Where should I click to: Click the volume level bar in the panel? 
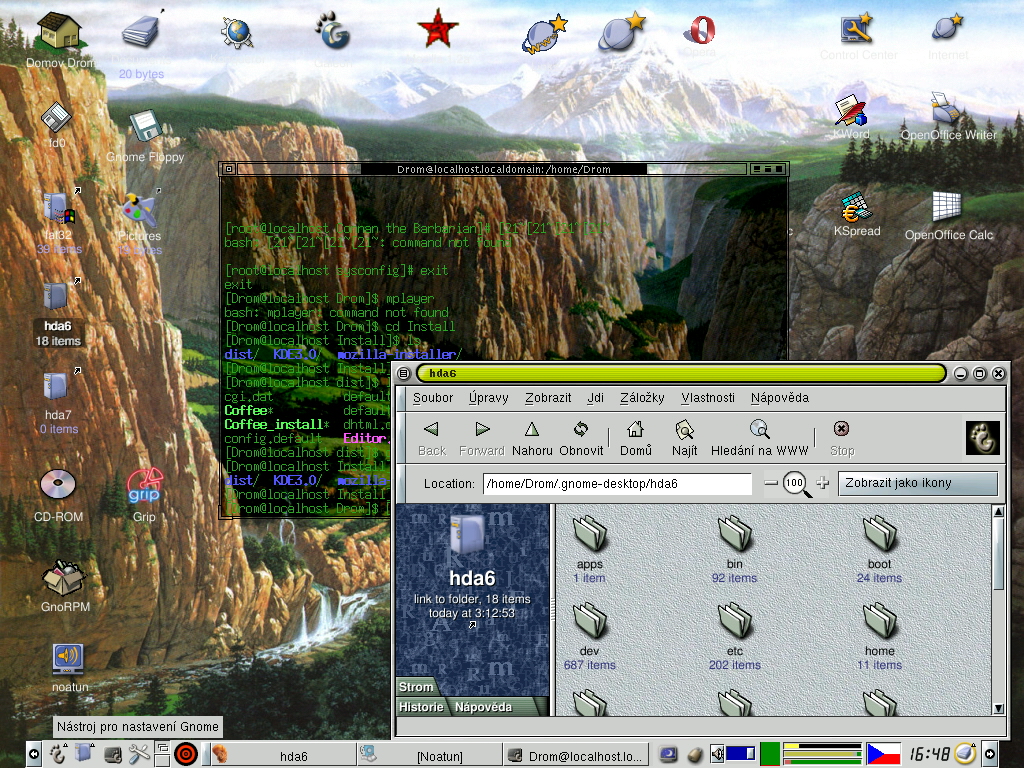pyautogui.click(x=740, y=753)
